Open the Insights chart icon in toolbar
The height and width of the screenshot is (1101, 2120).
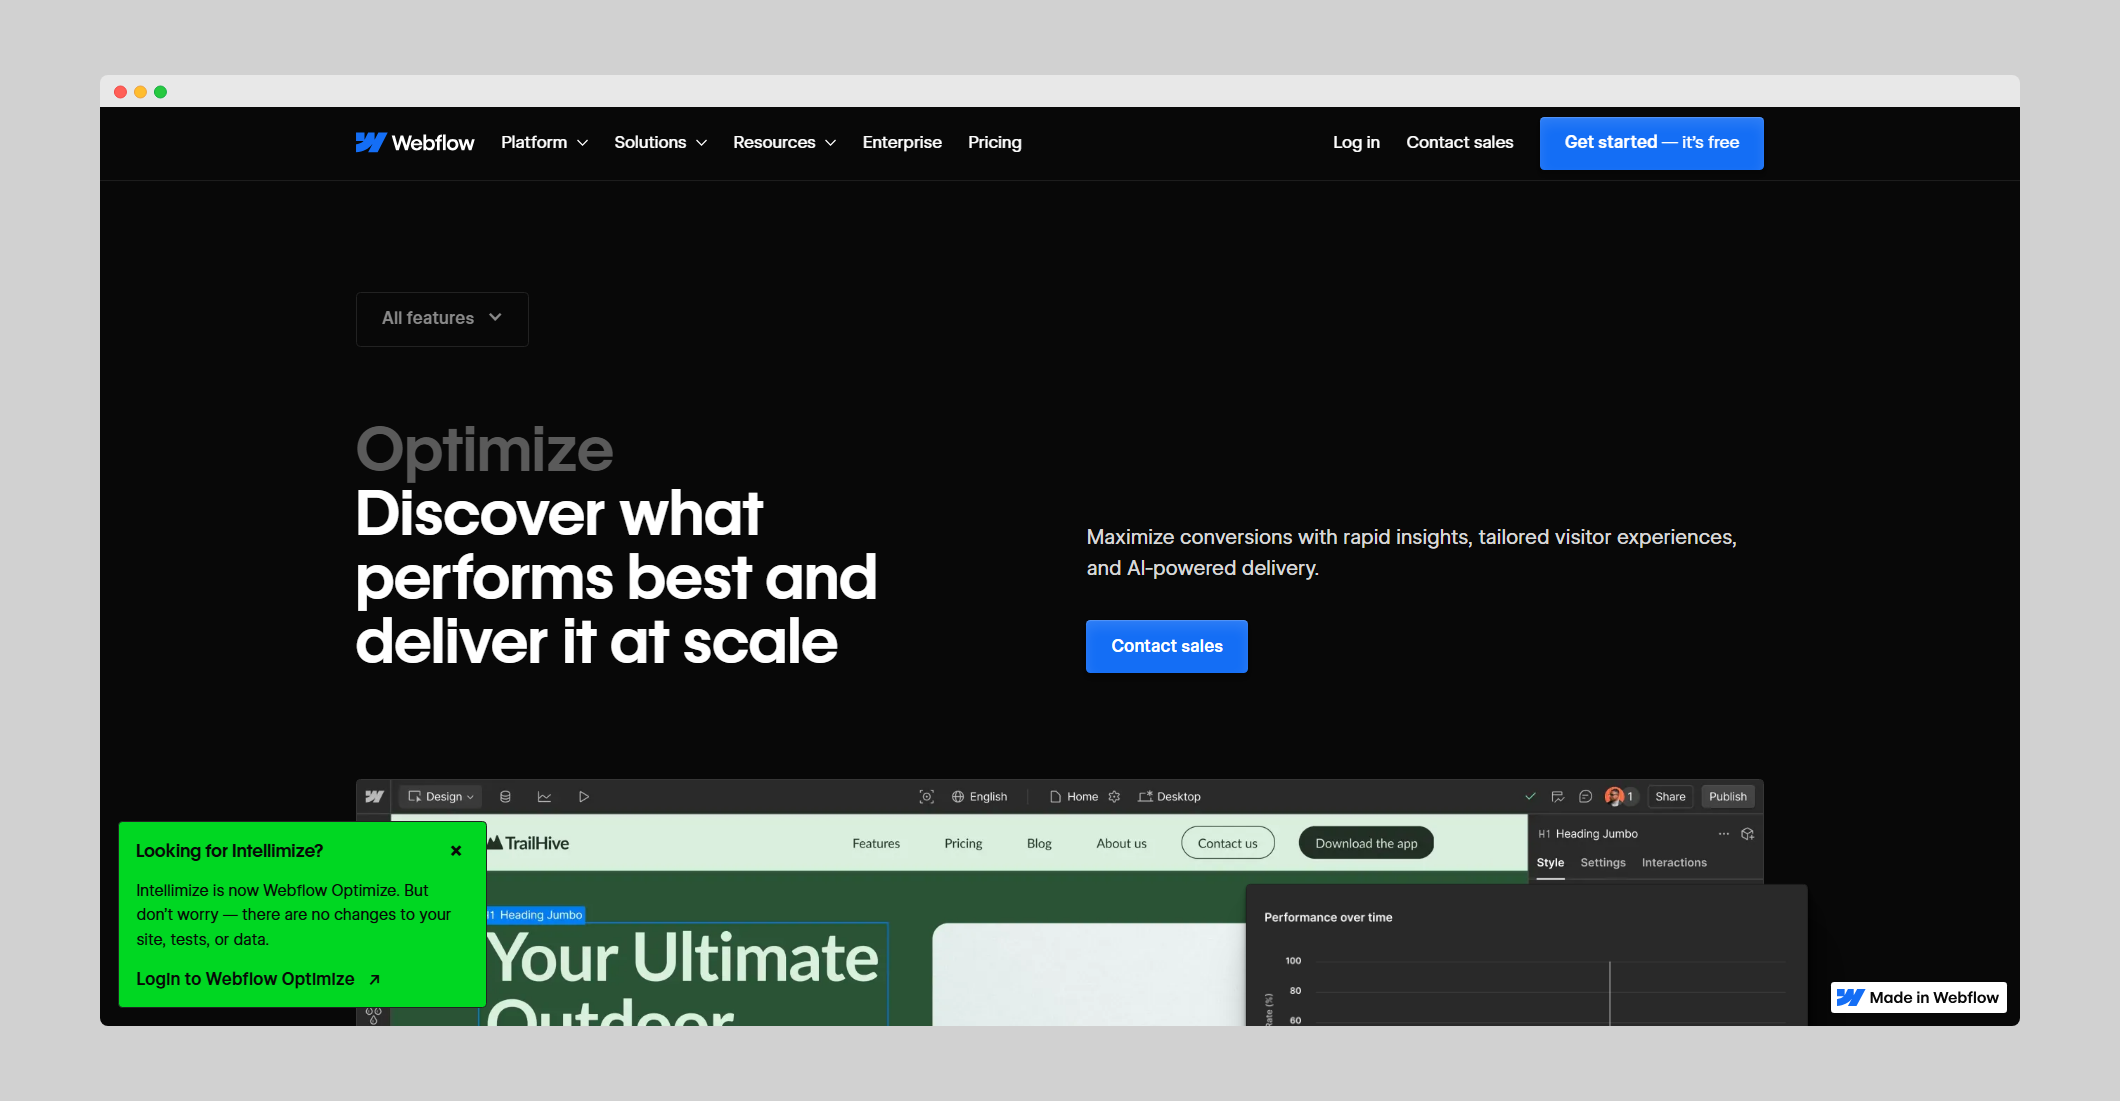tap(544, 797)
